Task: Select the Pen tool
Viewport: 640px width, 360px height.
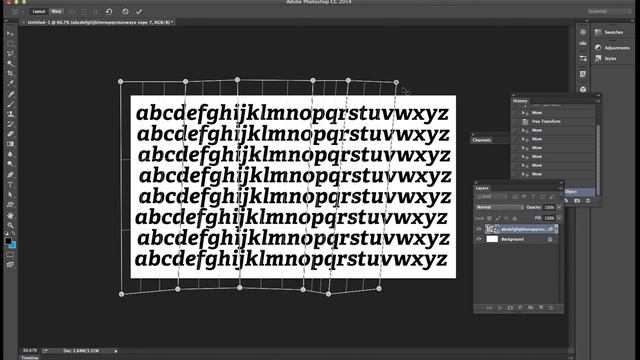Action: (11, 175)
